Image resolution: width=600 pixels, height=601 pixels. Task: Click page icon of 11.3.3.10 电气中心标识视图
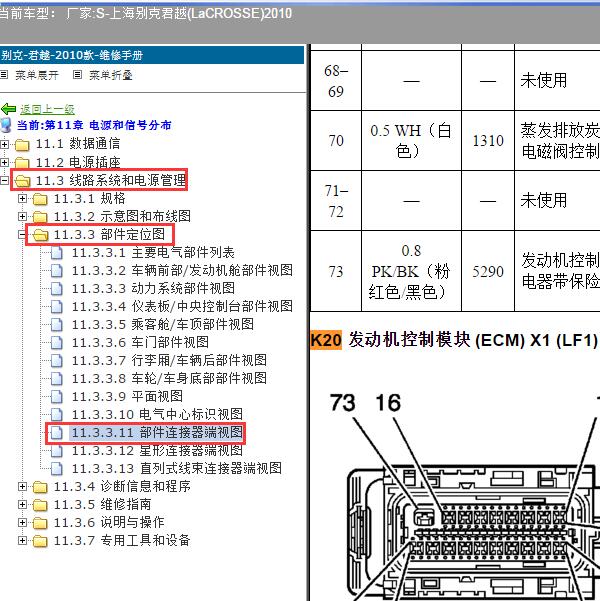(x=57, y=415)
